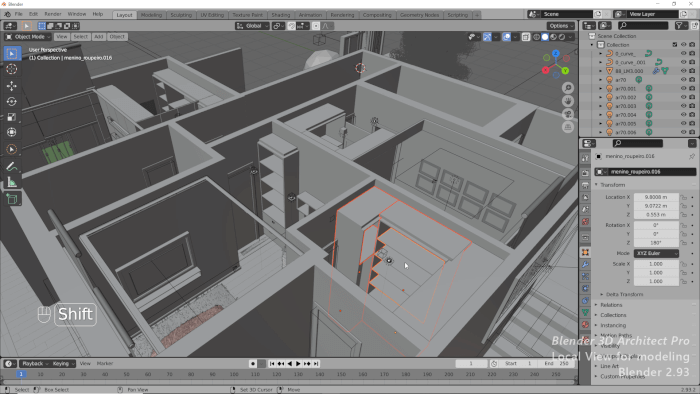Open the Modifier wrench properties tab
The height and width of the screenshot is (394, 700).
click(585, 264)
